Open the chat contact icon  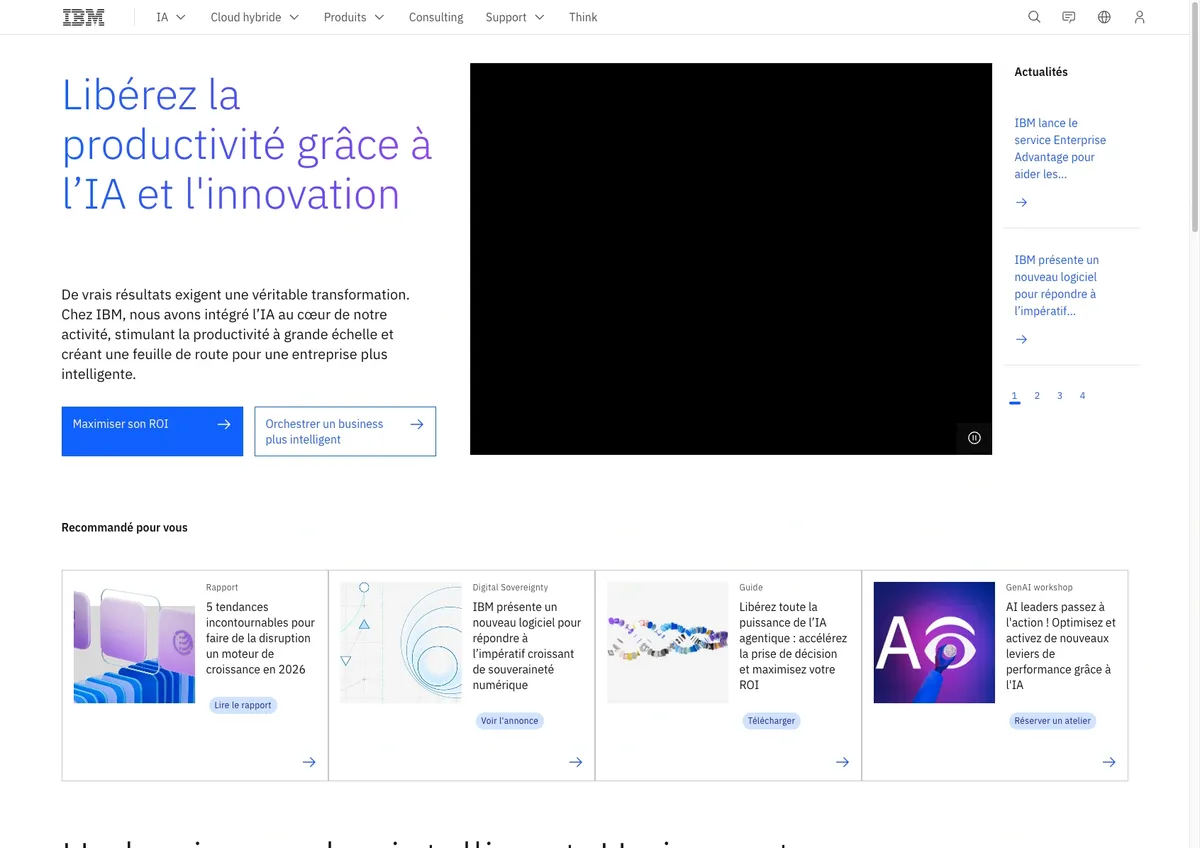pos(1069,17)
